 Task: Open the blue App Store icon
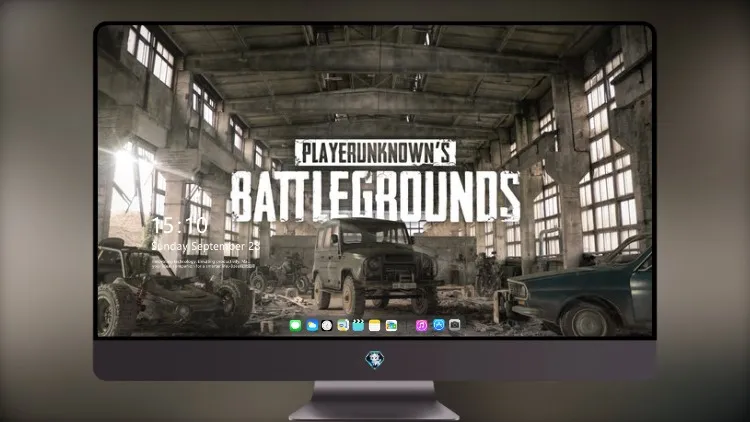click(439, 325)
